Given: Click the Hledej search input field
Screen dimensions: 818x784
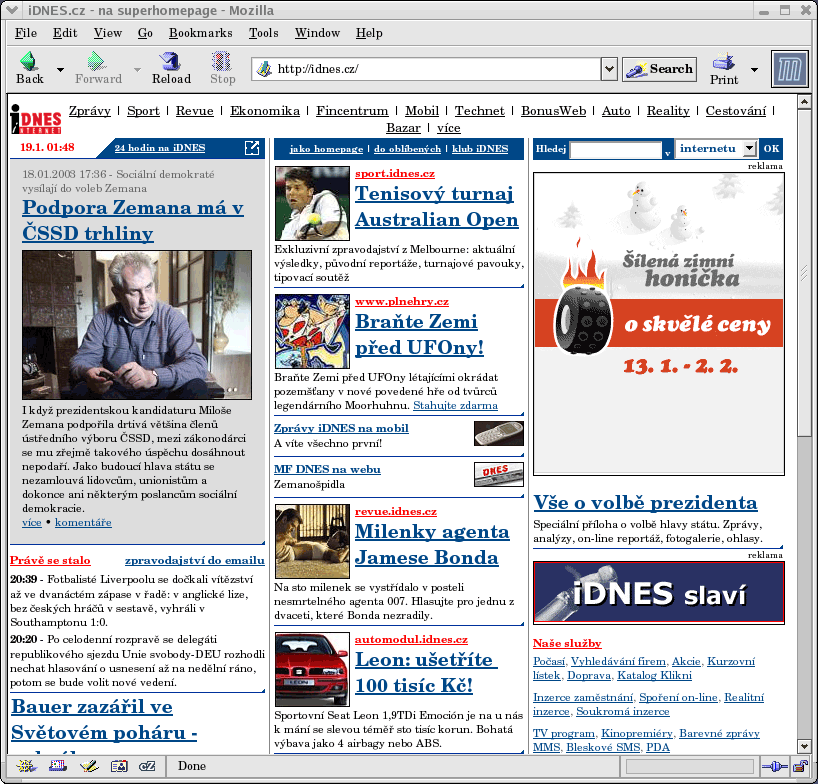Looking at the screenshot, I should point(616,149).
